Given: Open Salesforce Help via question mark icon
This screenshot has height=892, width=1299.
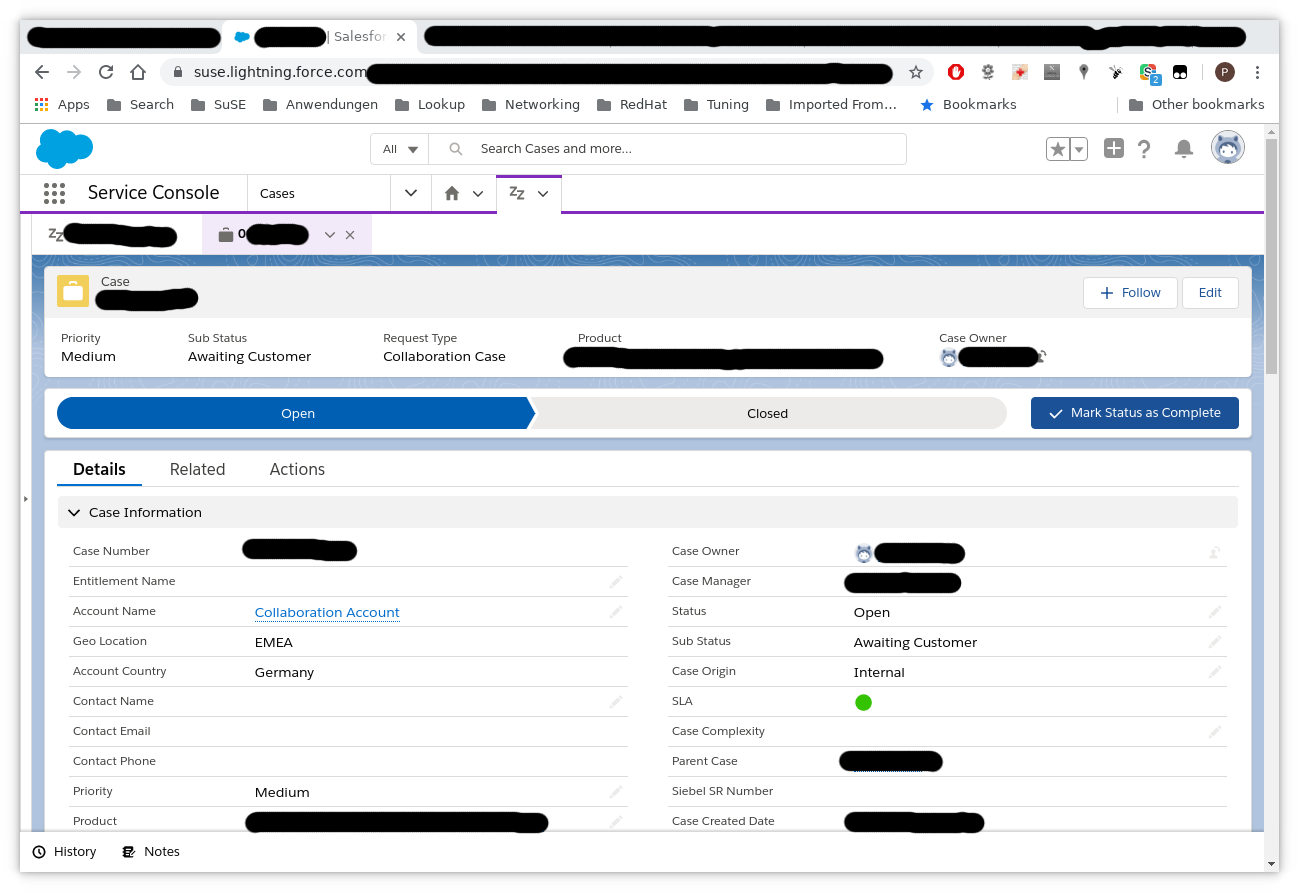Looking at the screenshot, I should [x=1144, y=148].
